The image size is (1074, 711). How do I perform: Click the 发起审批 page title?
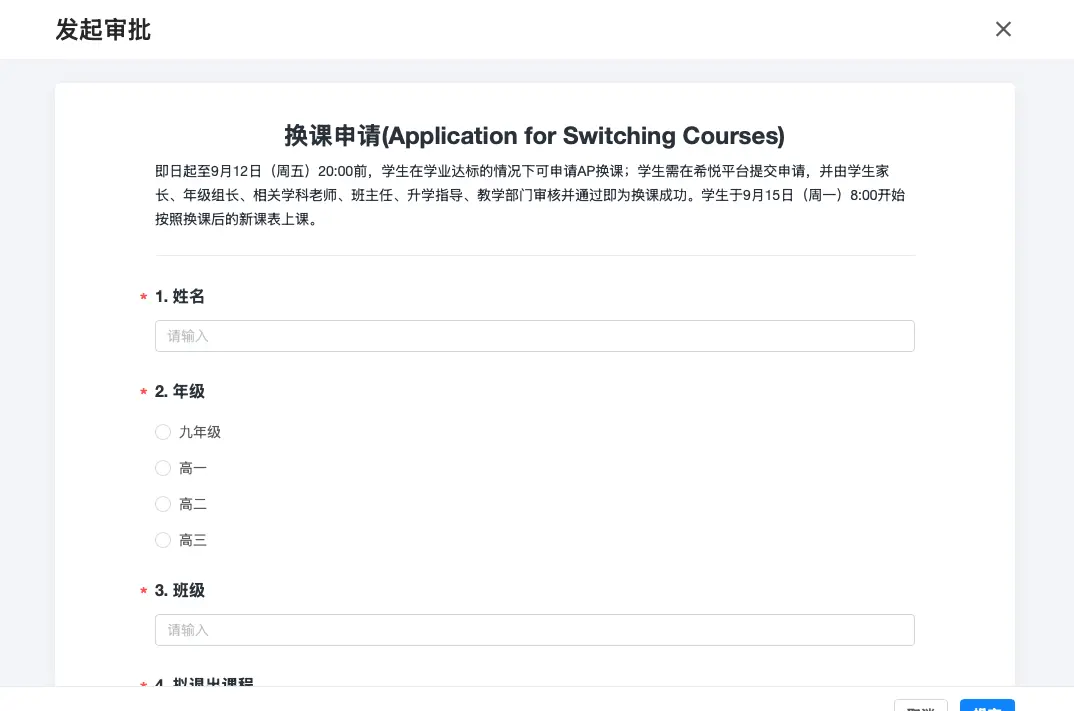click(103, 30)
